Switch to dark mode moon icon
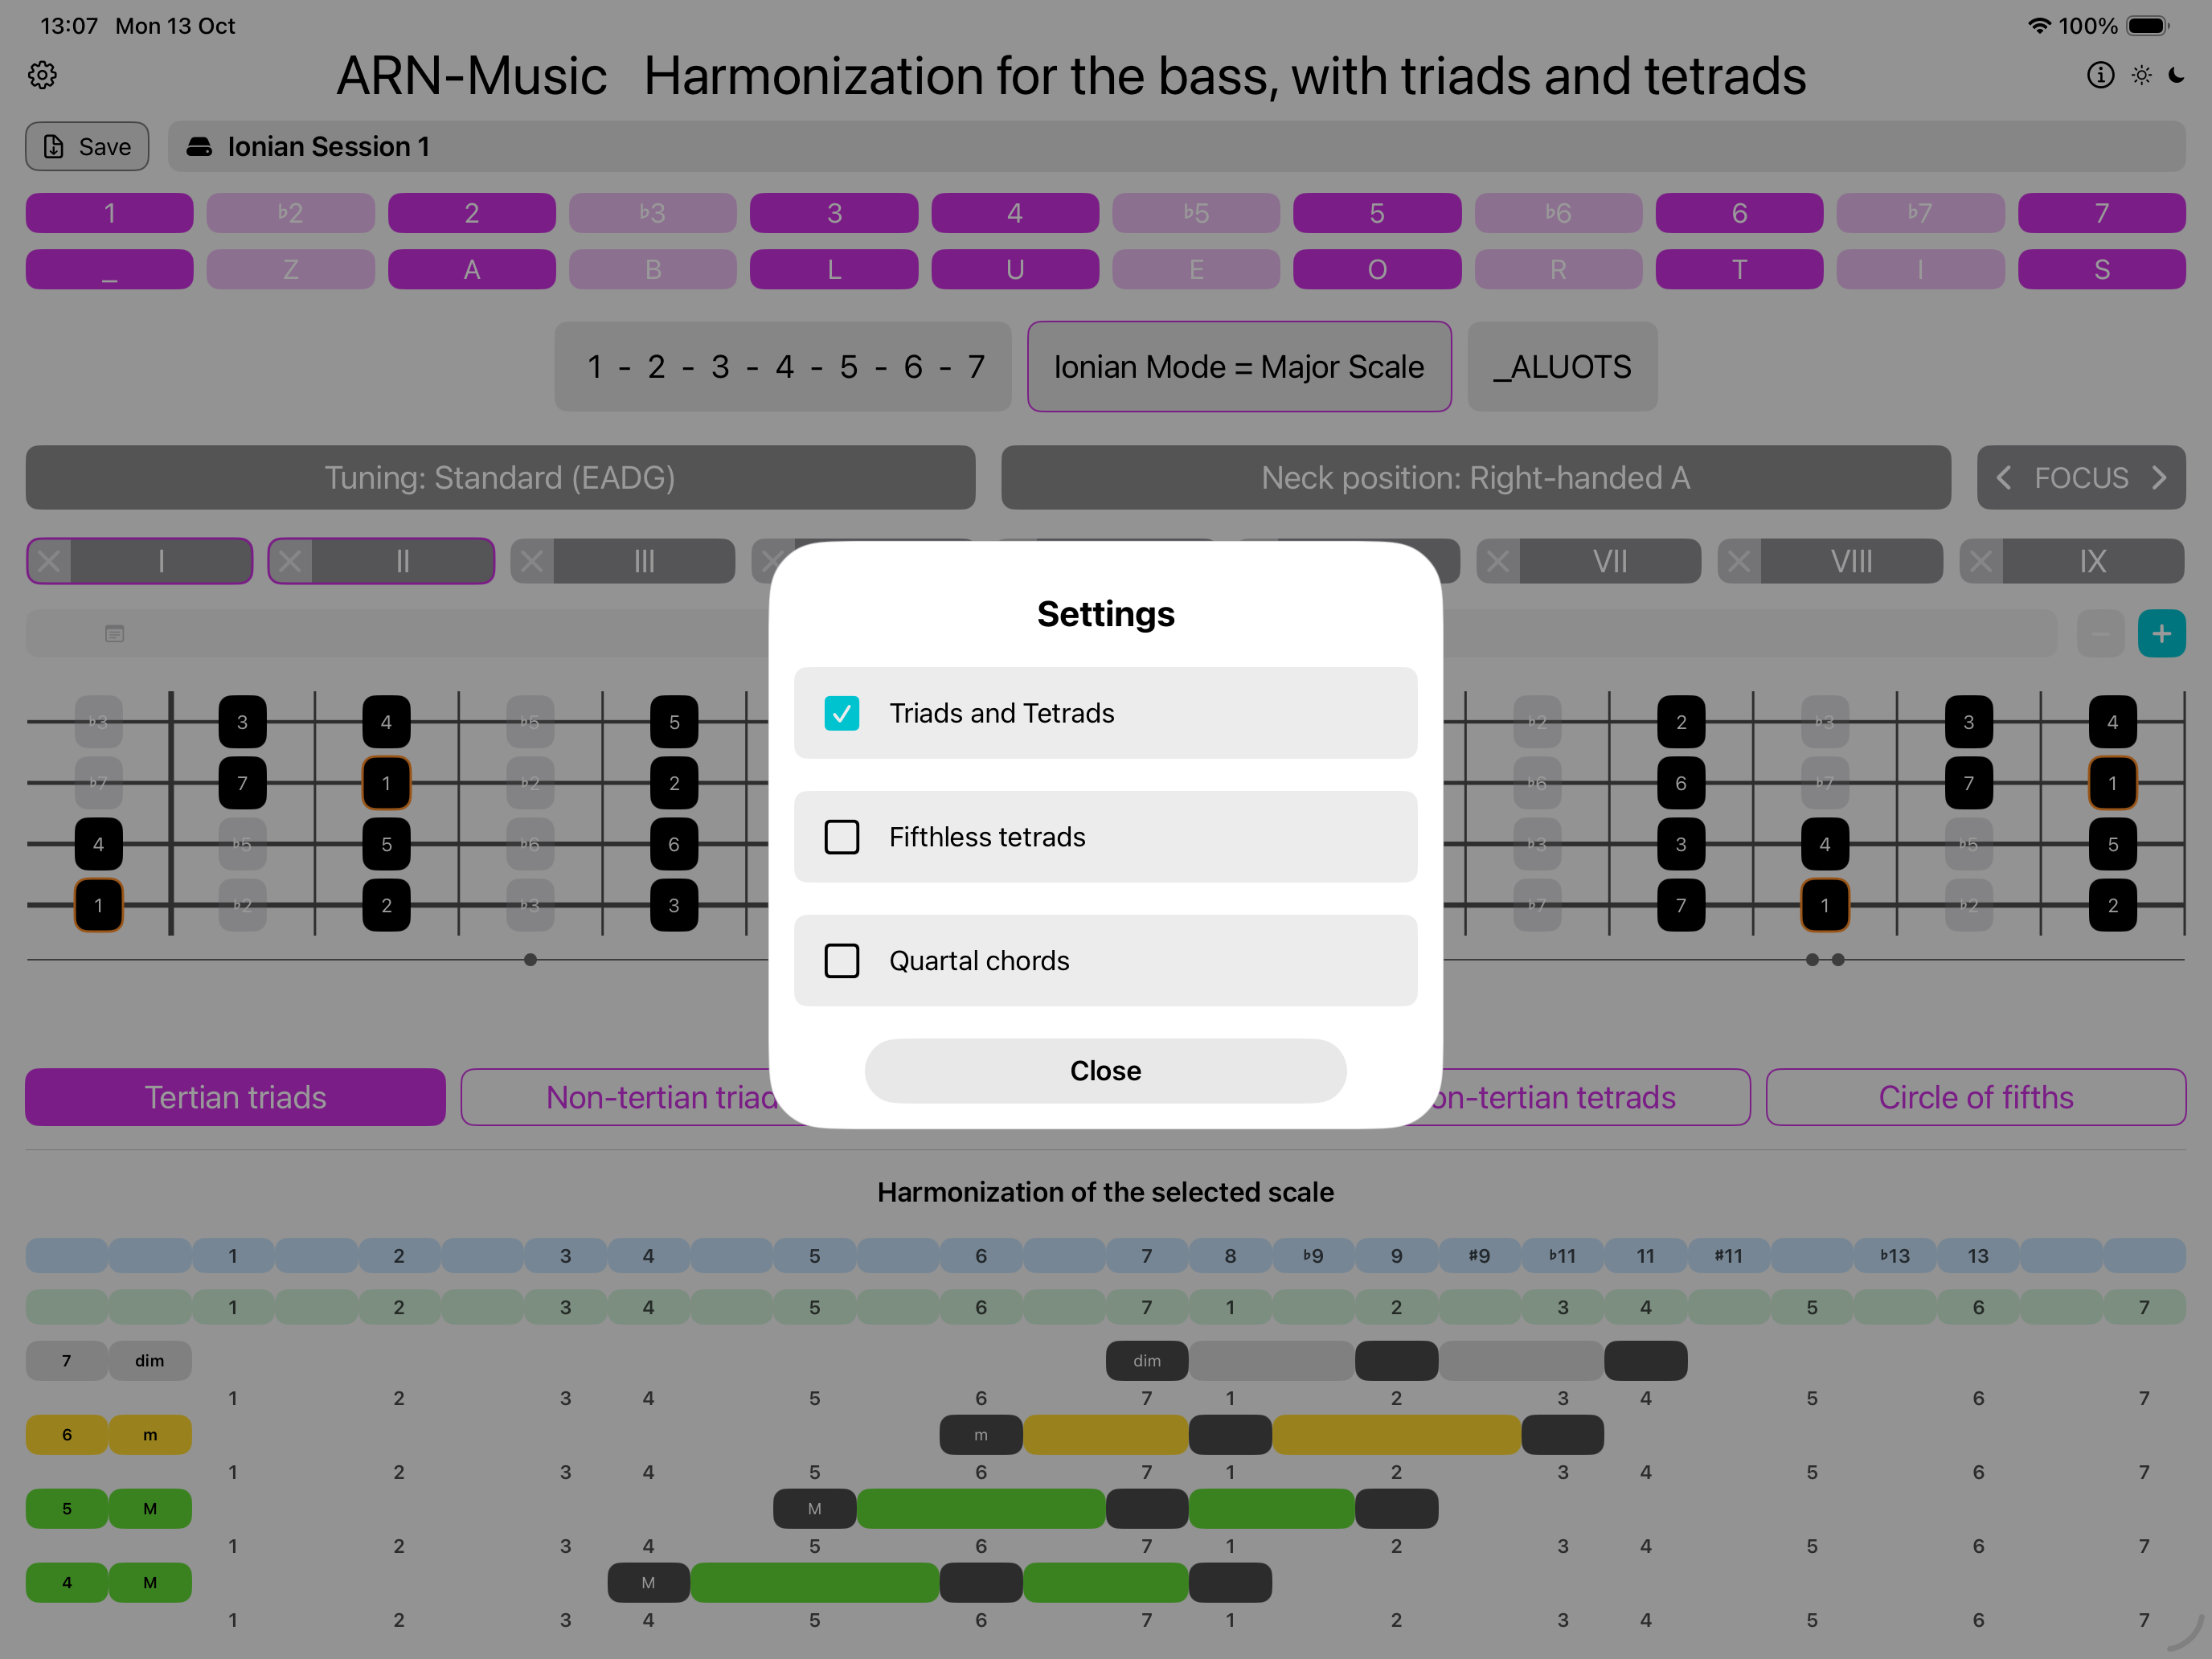This screenshot has height=1659, width=2212. [2177, 75]
